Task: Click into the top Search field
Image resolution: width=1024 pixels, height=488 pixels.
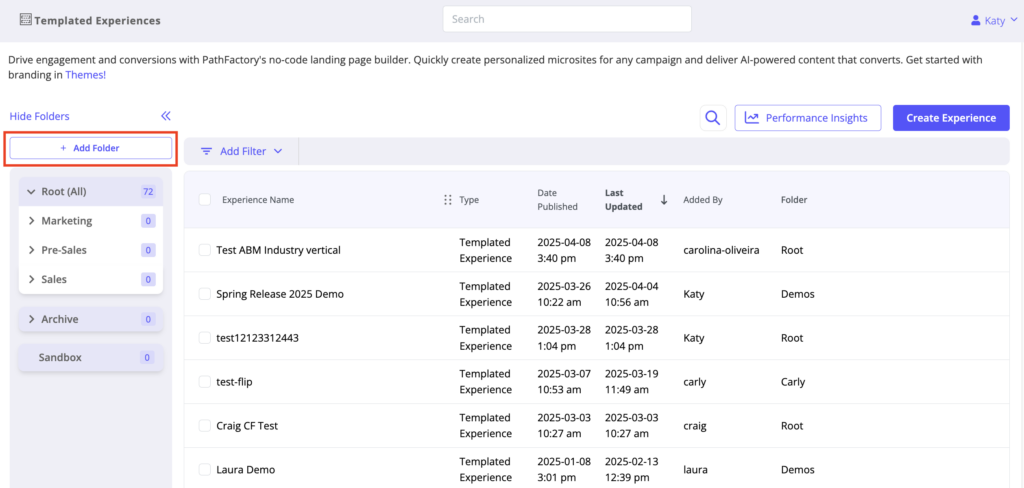Action: [x=567, y=19]
